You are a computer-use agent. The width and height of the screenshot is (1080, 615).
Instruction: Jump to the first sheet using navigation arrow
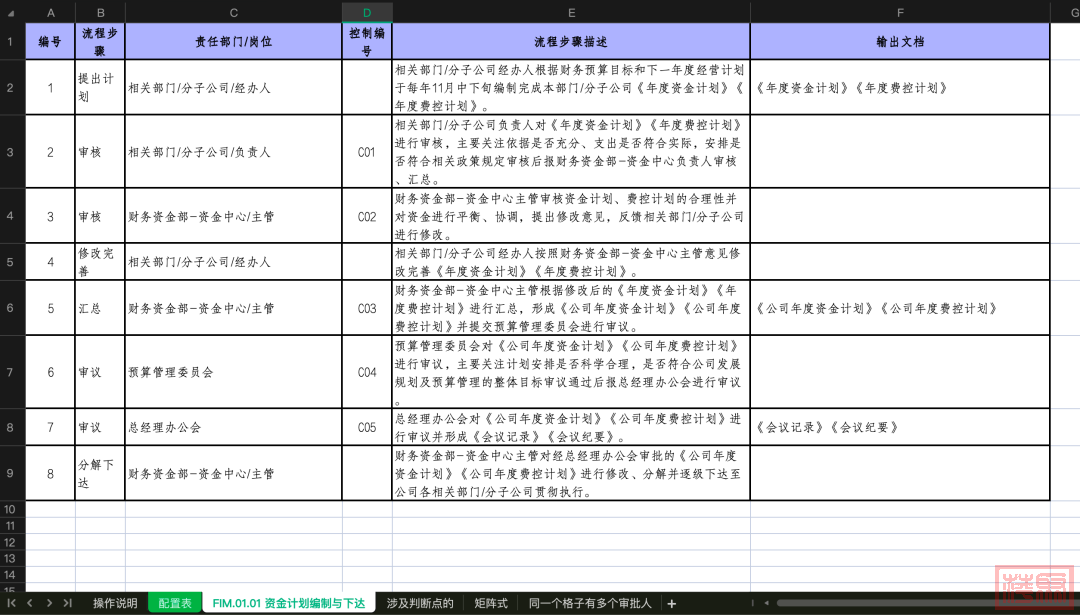click(x=13, y=603)
